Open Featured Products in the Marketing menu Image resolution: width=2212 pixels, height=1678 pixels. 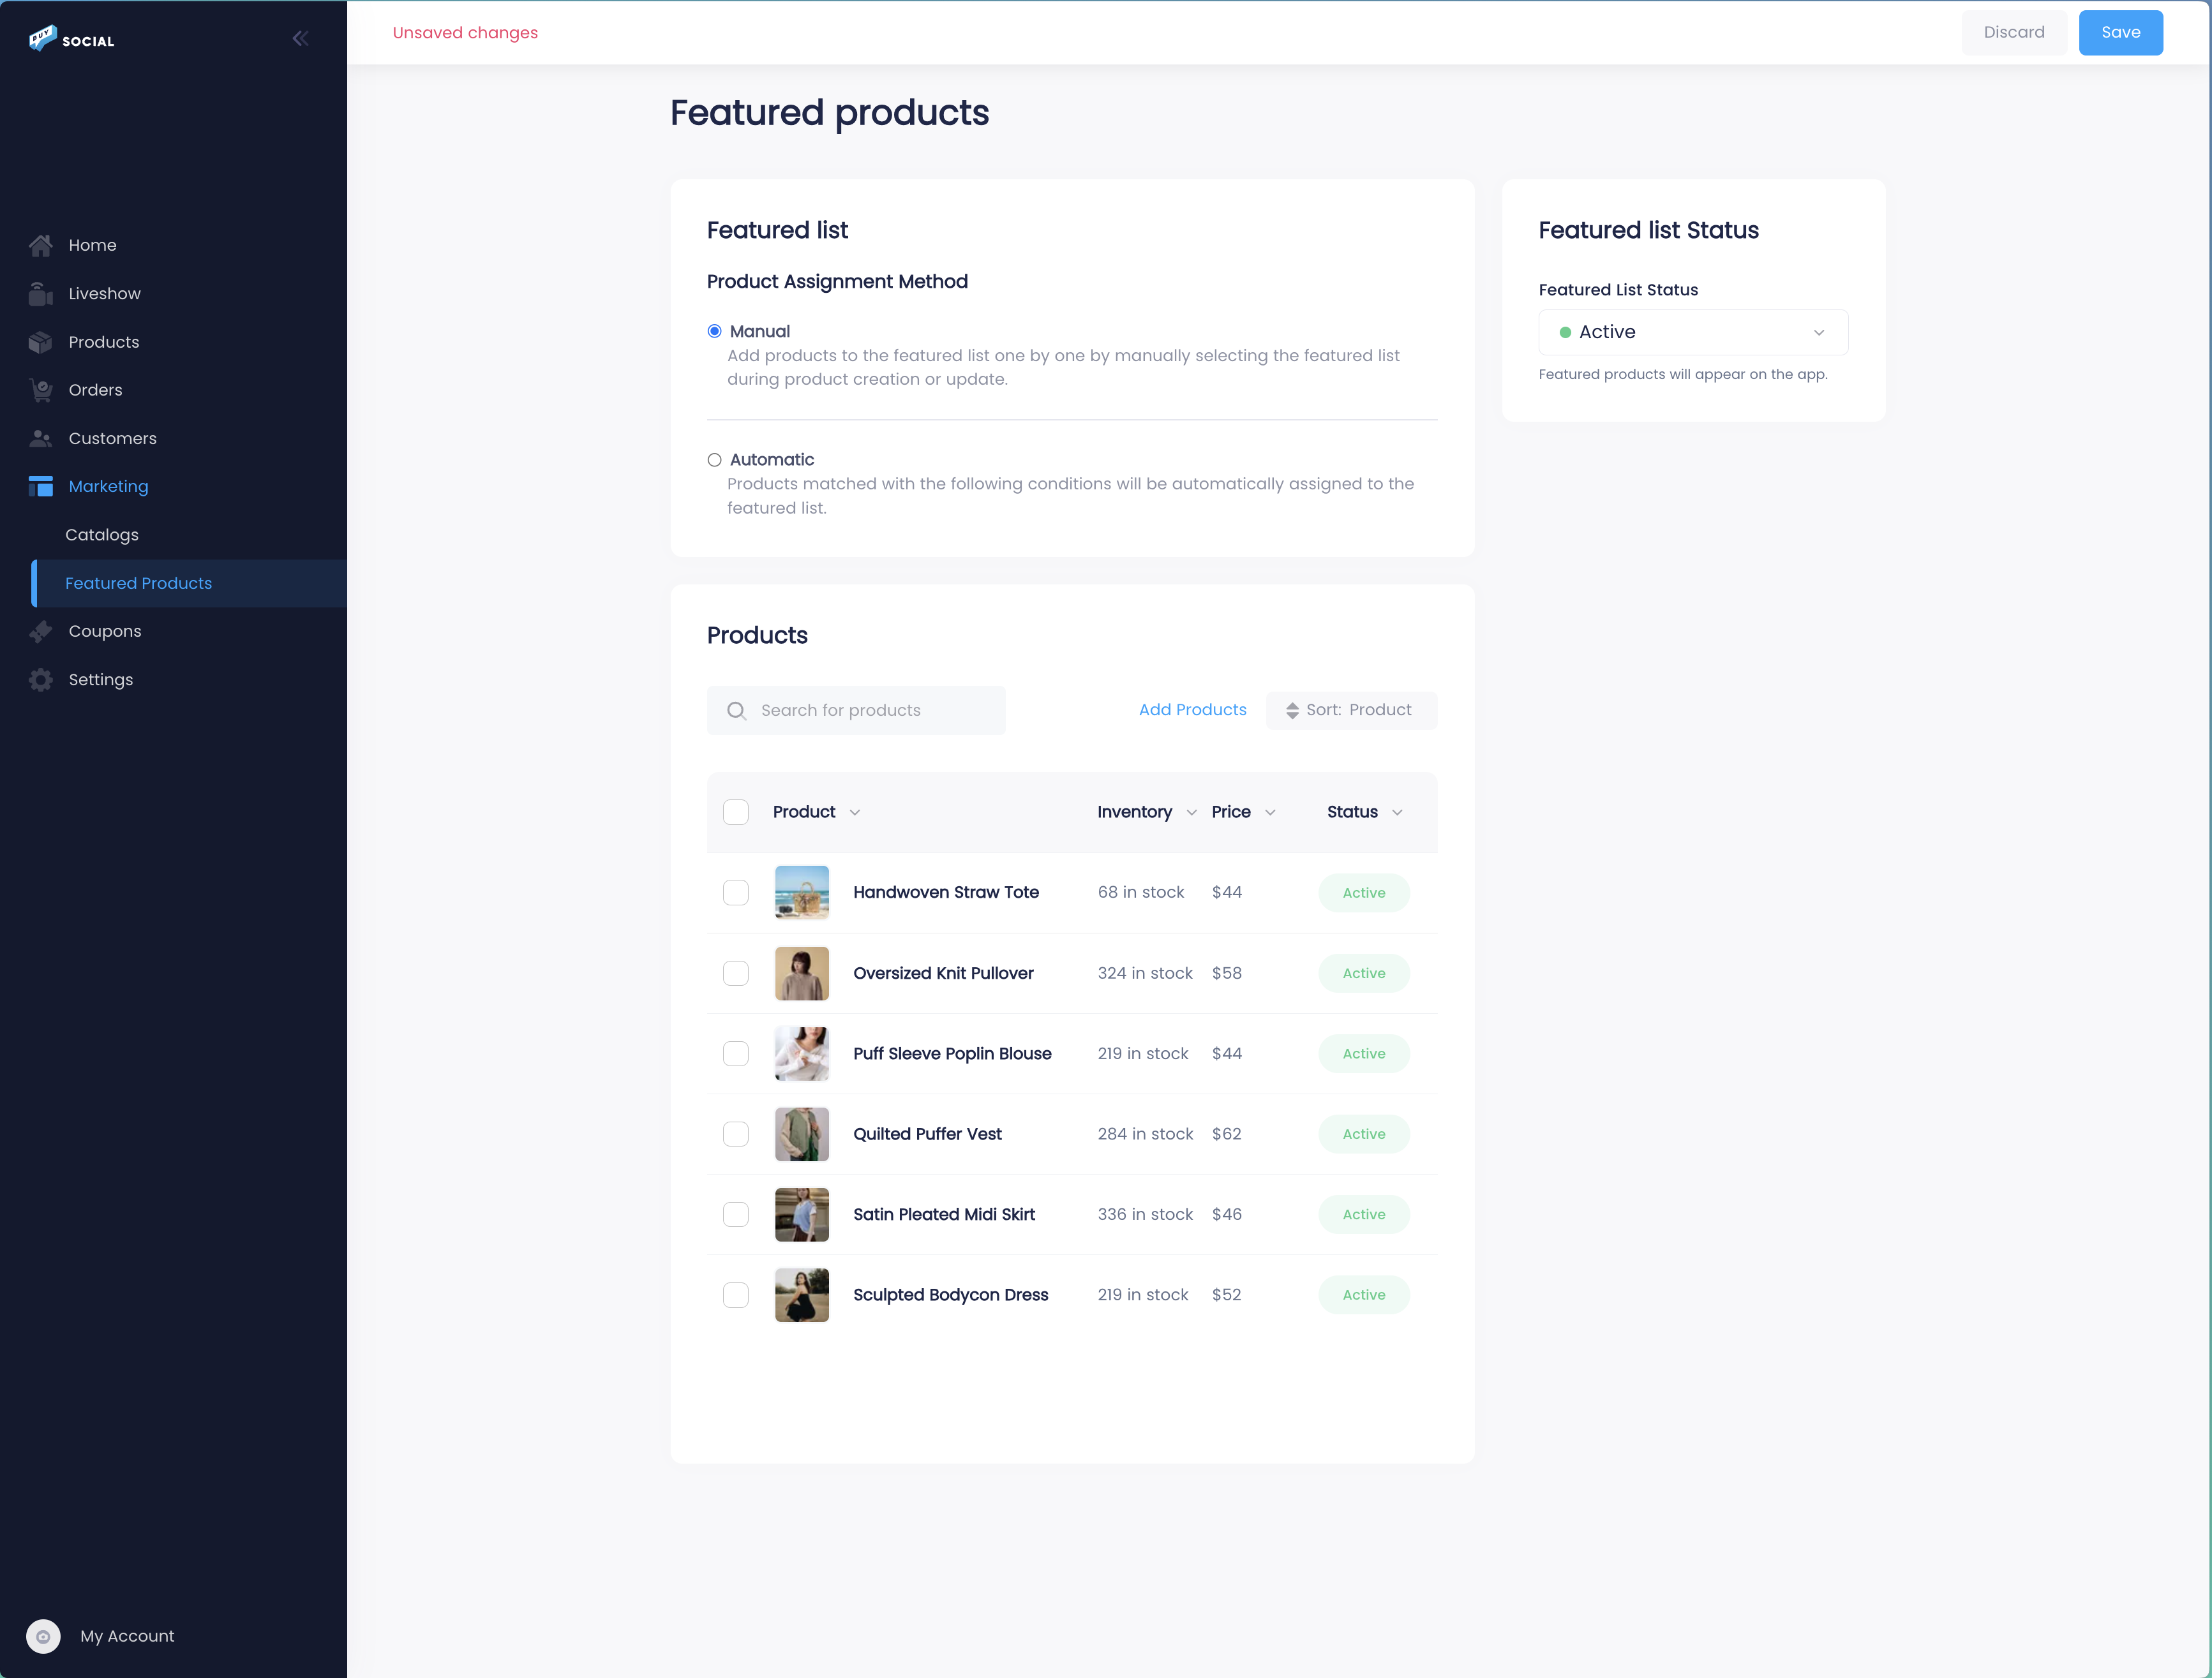tap(137, 583)
